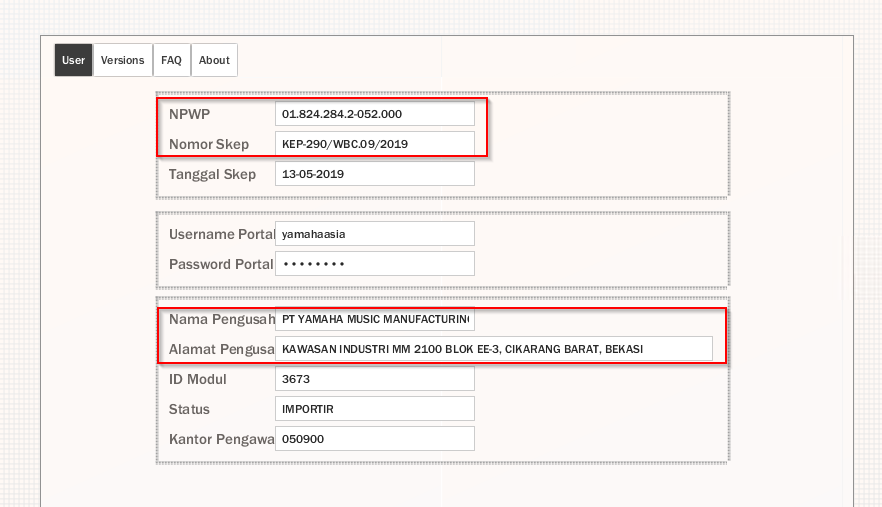Focus the Nama Pengusaha company name field
Screen dimensions: 882x507
click(374, 319)
